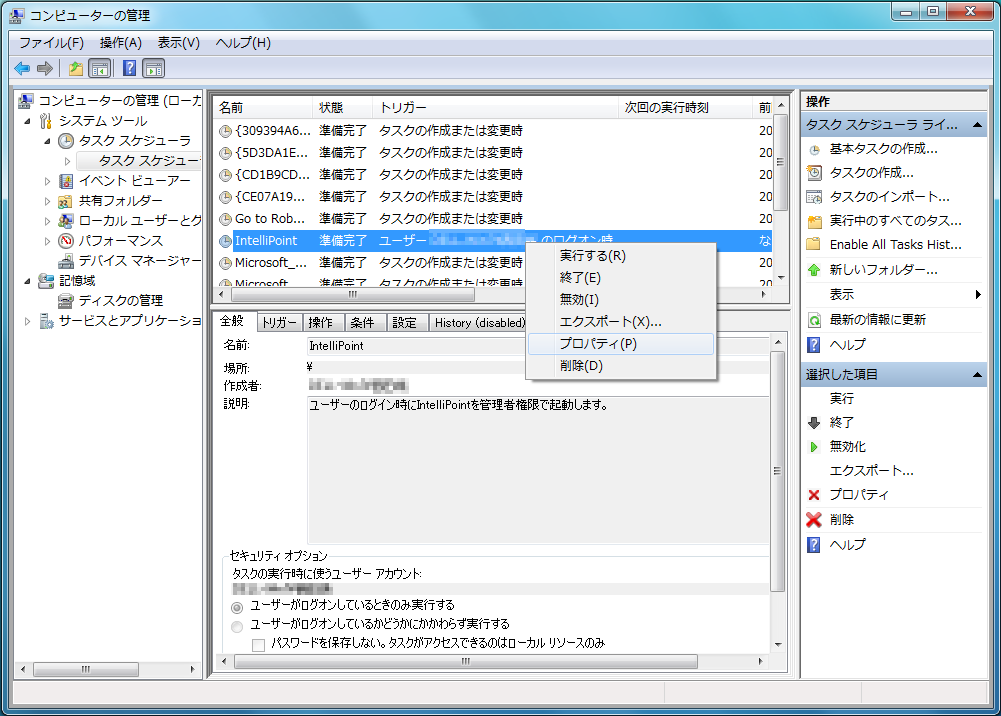1001x716 pixels.
Task: Open ディスクの管理 in the tree
Action: coord(121,300)
